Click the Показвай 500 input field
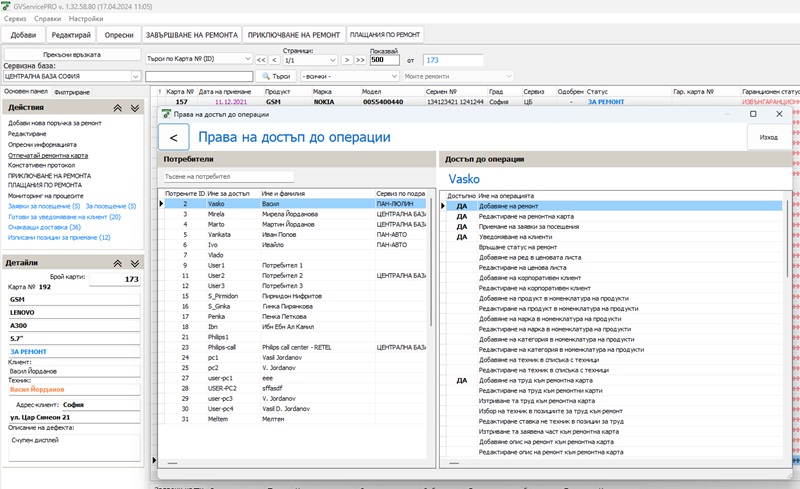 [x=385, y=60]
